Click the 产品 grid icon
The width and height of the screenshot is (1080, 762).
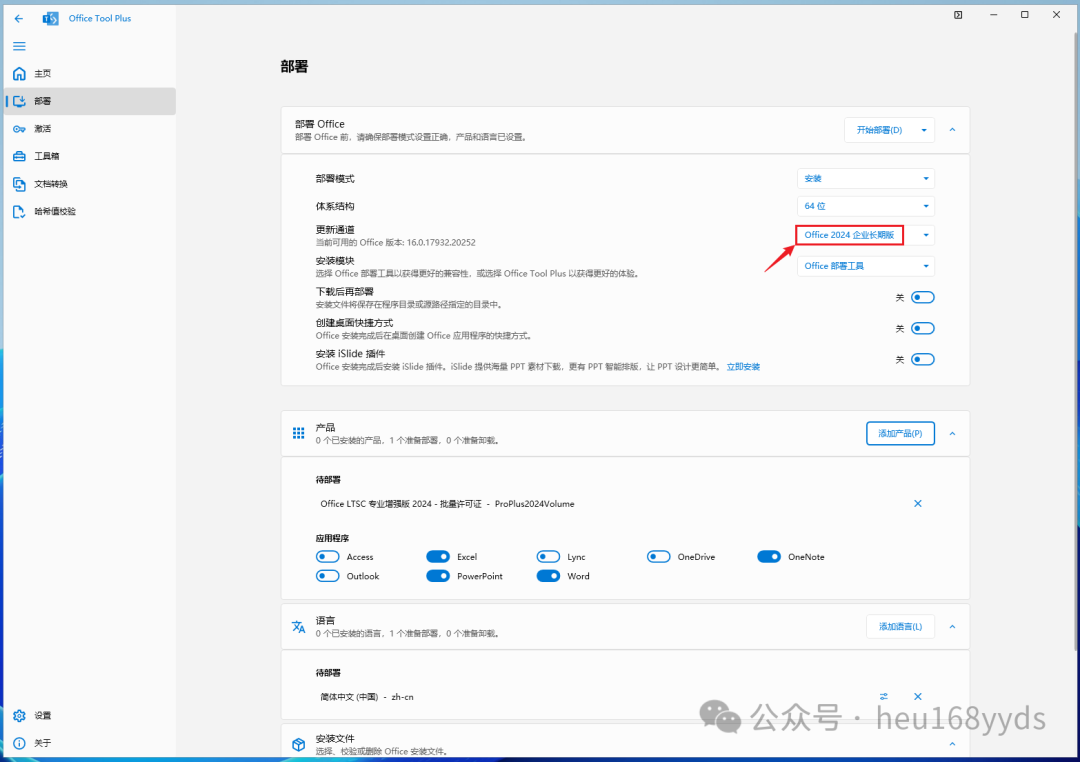(x=298, y=433)
